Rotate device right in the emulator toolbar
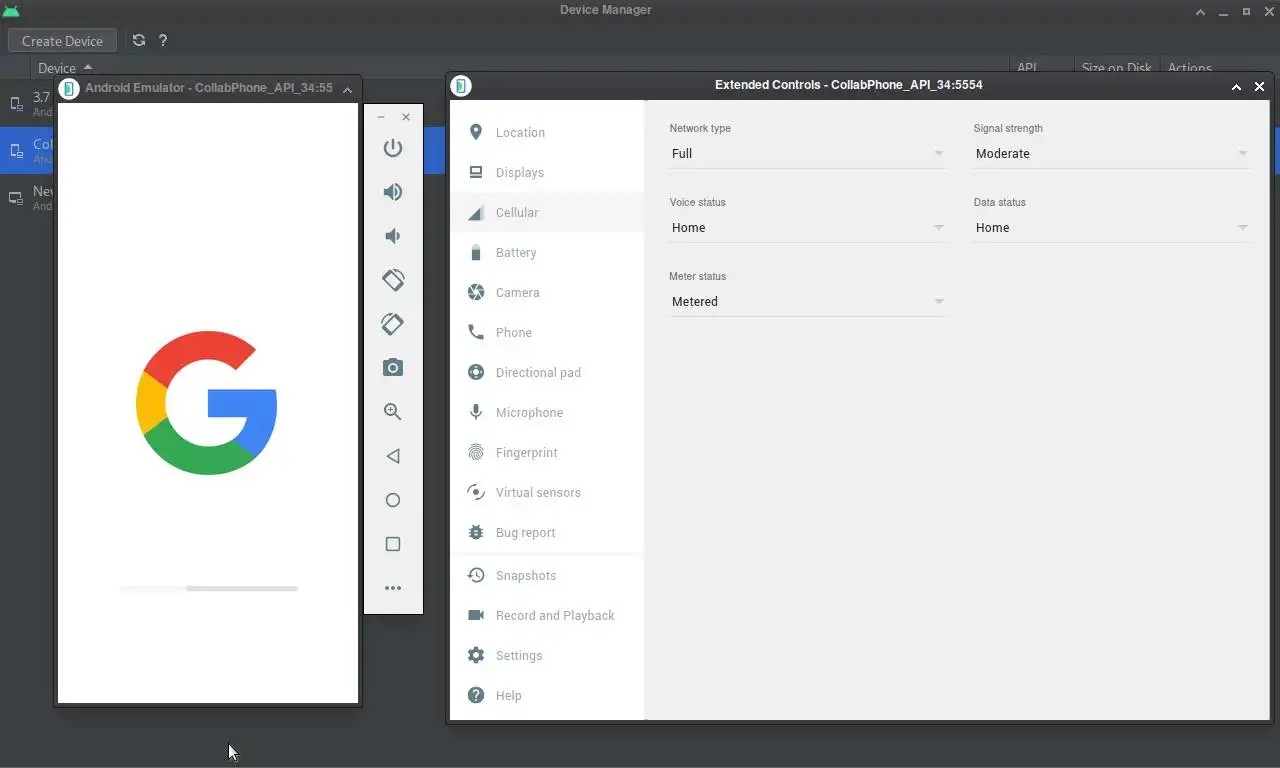 (x=393, y=324)
